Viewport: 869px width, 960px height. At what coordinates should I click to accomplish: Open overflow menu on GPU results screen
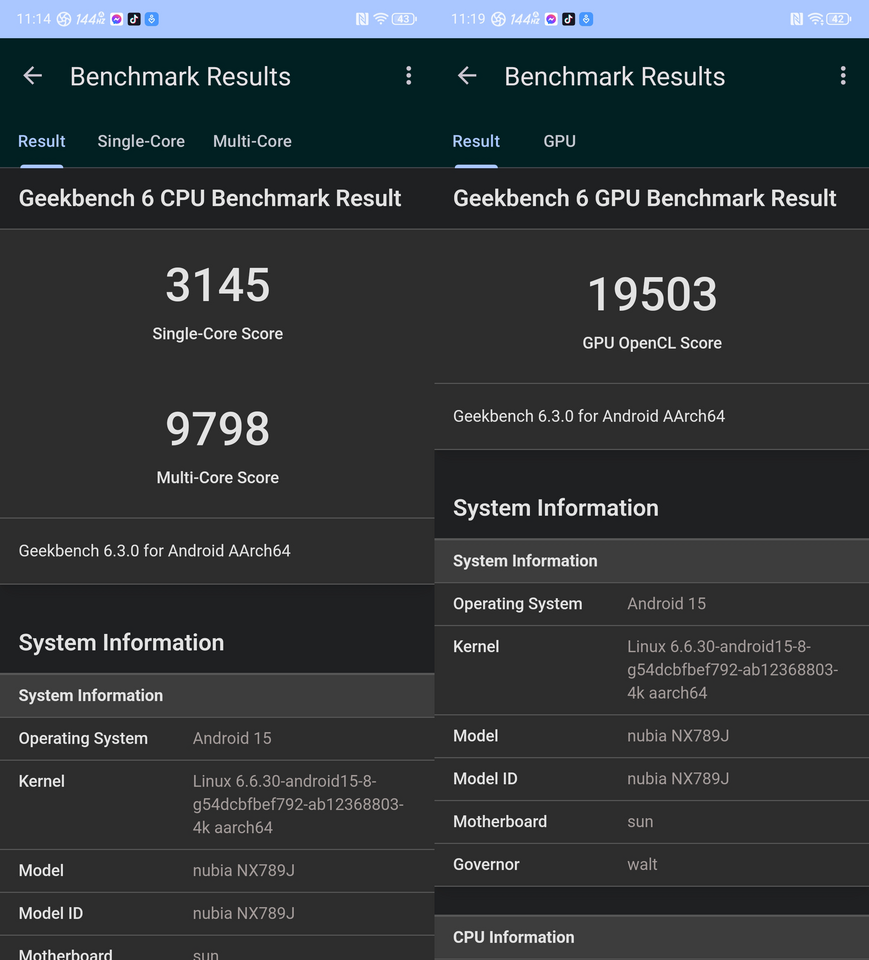[843, 76]
